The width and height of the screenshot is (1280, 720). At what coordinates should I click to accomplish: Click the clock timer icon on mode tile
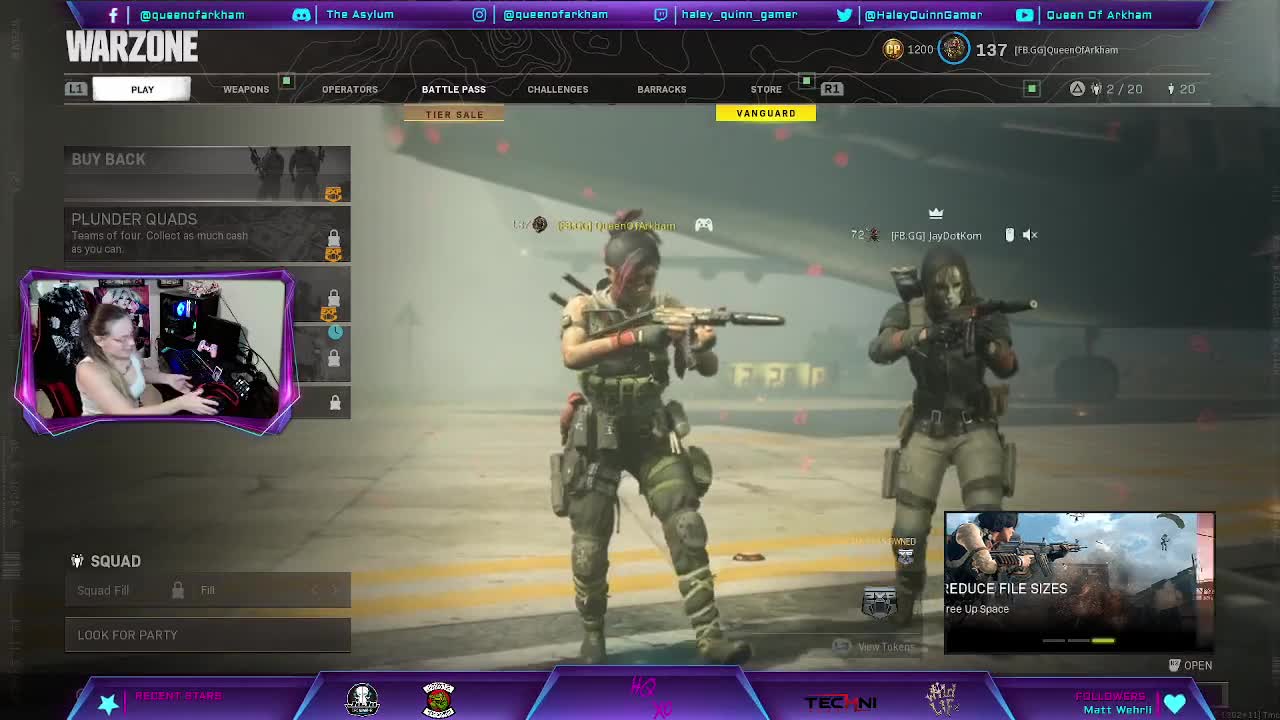click(x=336, y=331)
